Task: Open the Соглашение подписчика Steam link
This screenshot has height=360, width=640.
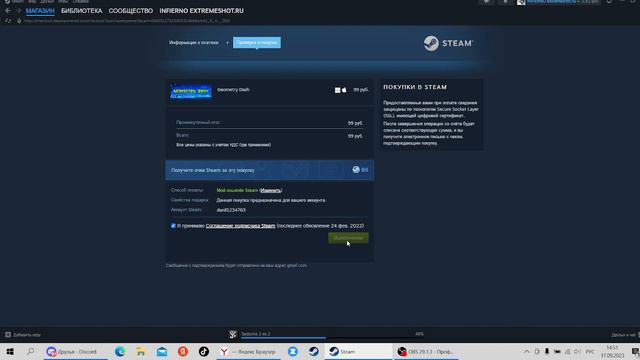Action: 240,226
